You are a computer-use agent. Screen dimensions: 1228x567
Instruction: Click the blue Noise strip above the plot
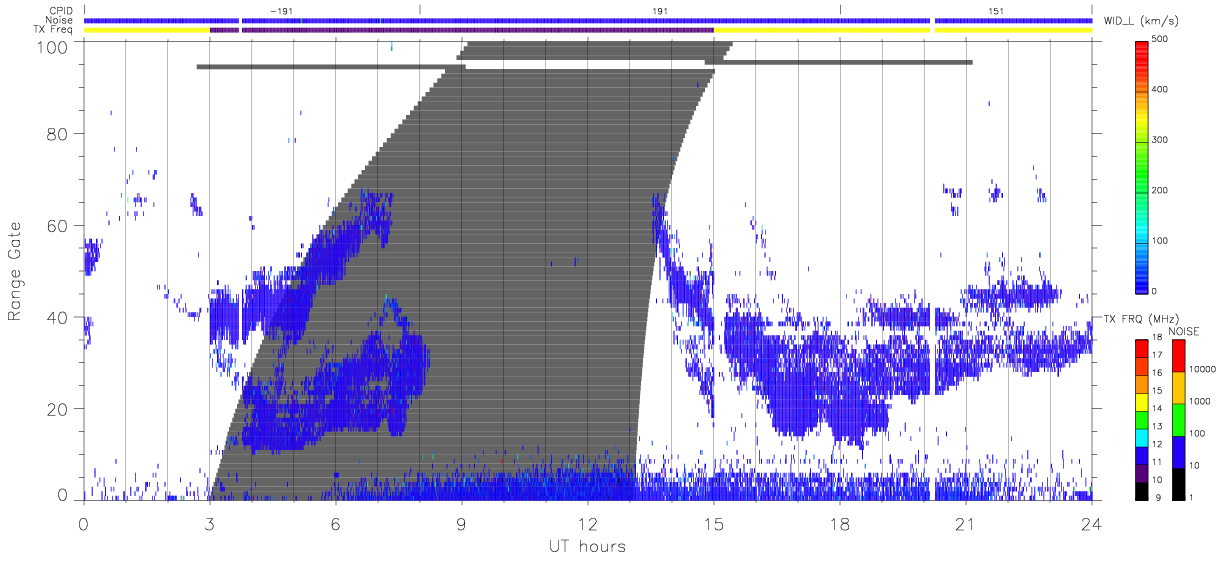click(588, 20)
